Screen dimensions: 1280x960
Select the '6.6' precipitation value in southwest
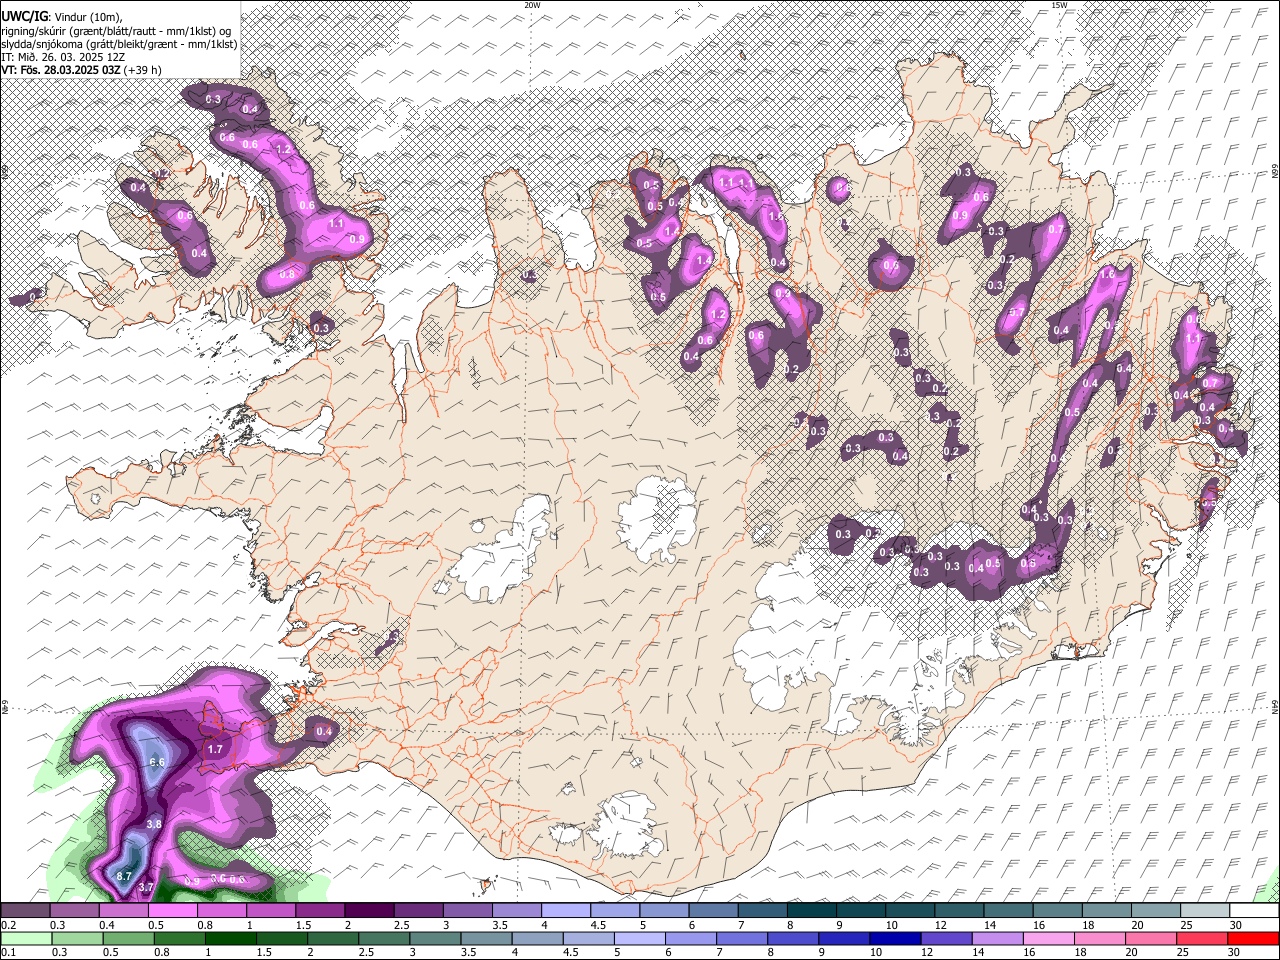(156, 762)
